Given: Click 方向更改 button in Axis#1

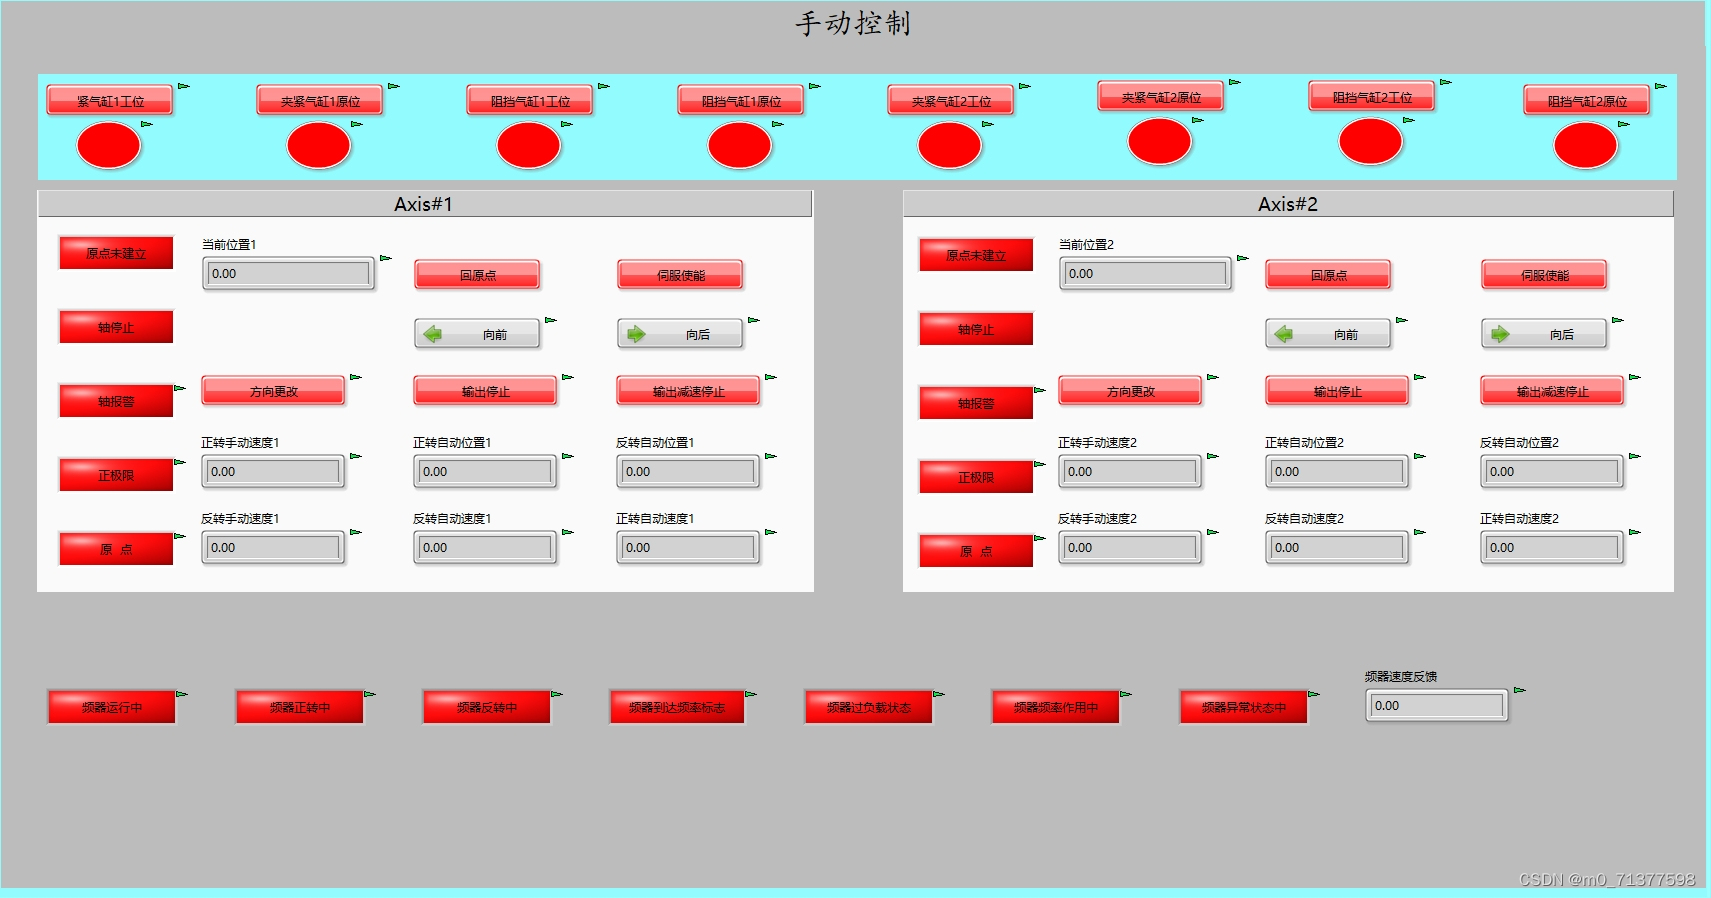Looking at the screenshot, I should [x=274, y=391].
